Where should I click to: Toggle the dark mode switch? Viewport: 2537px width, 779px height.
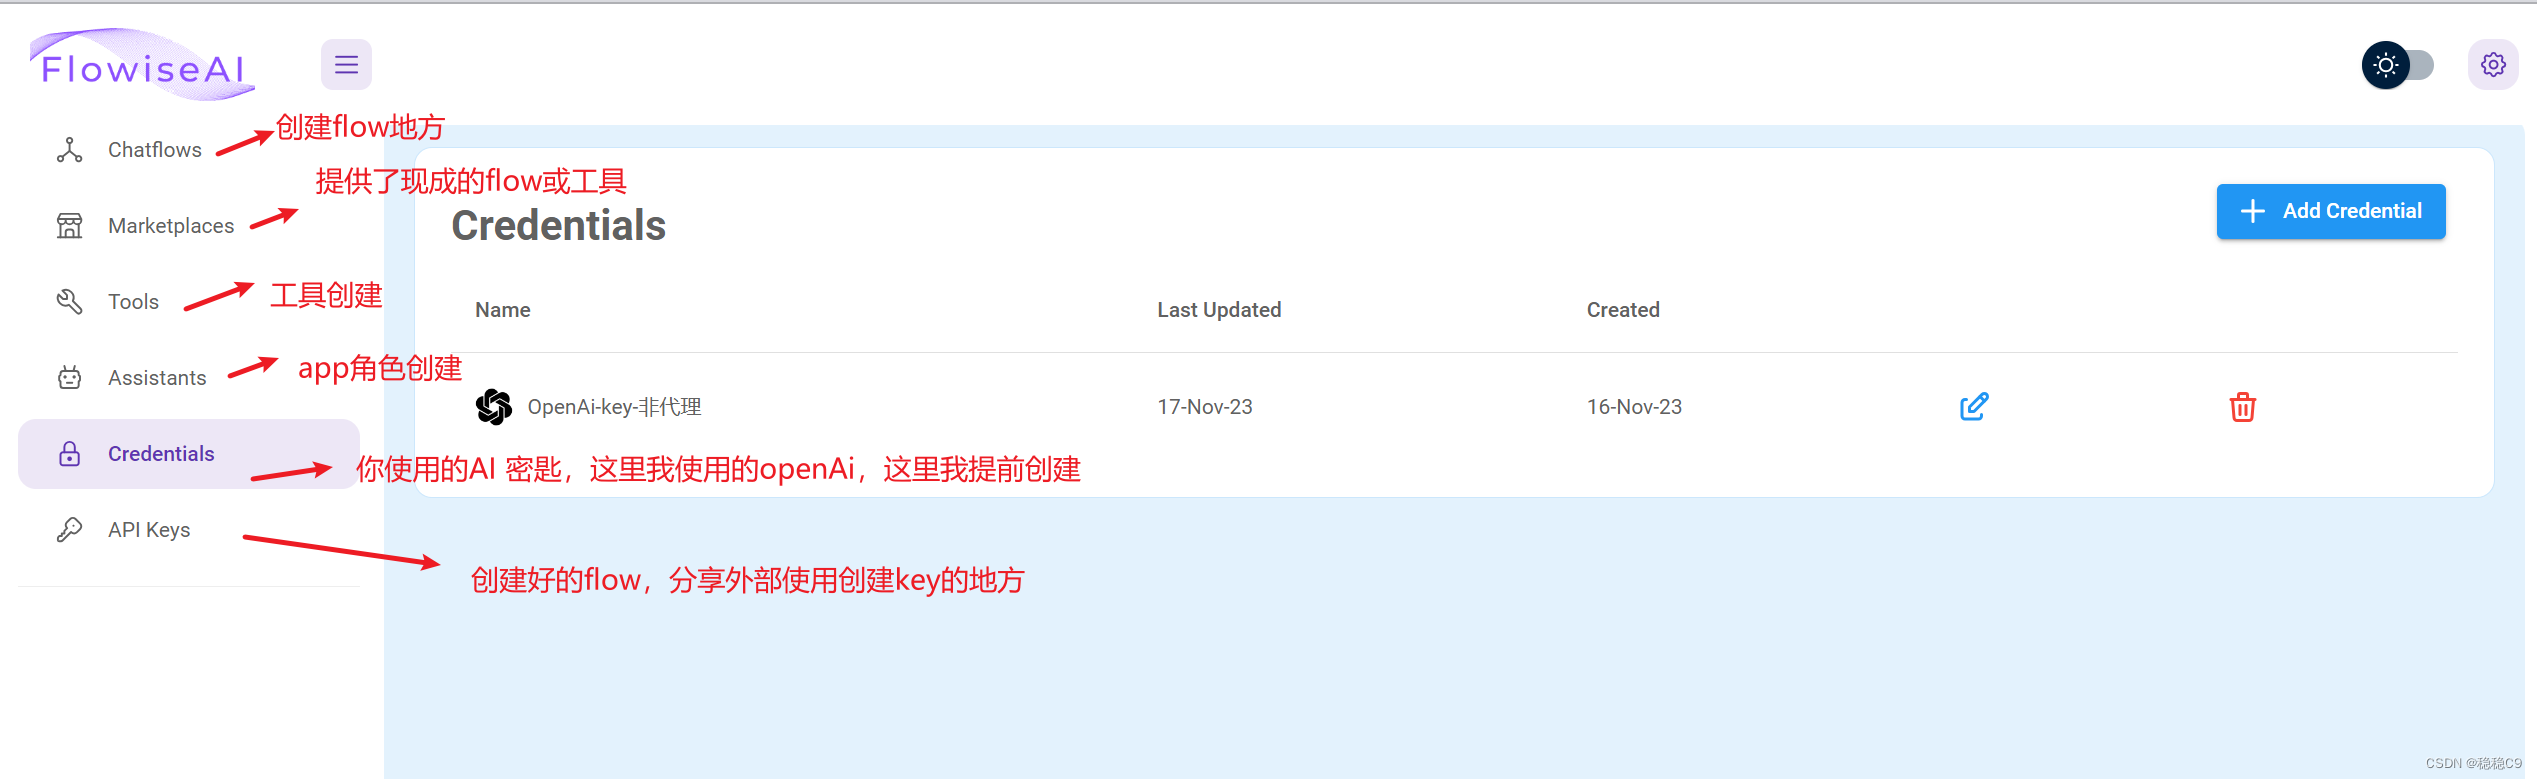tap(2398, 65)
